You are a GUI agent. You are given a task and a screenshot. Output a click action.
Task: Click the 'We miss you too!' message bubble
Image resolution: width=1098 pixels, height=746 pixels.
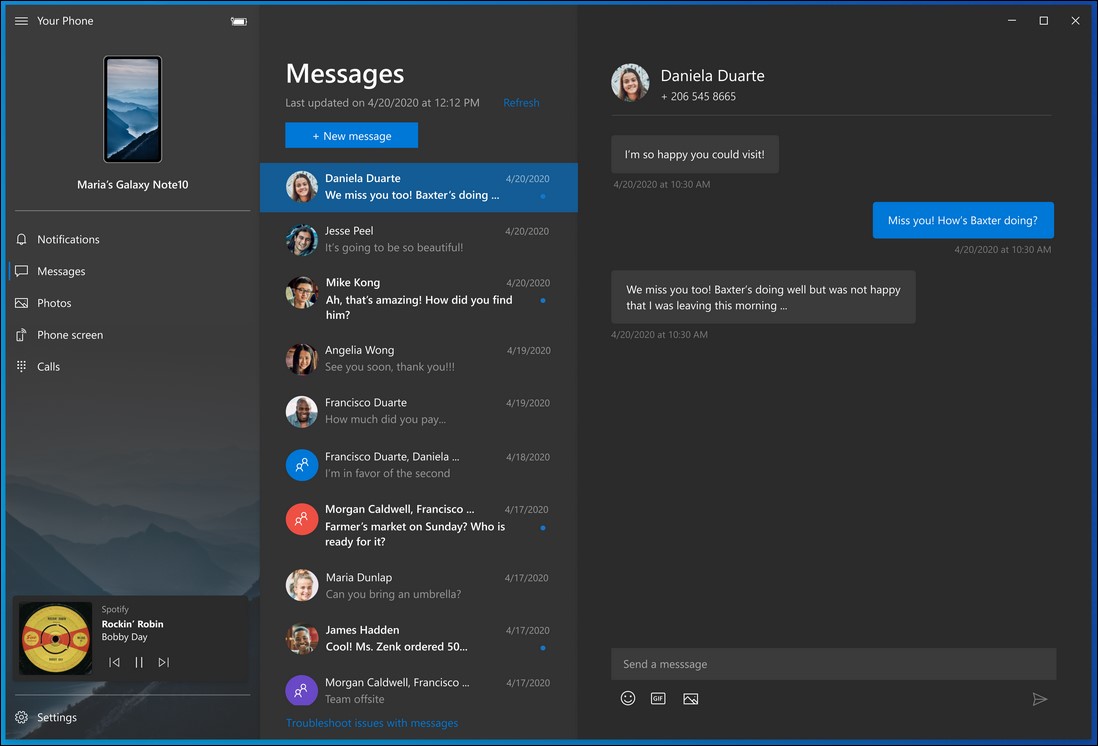tap(763, 297)
